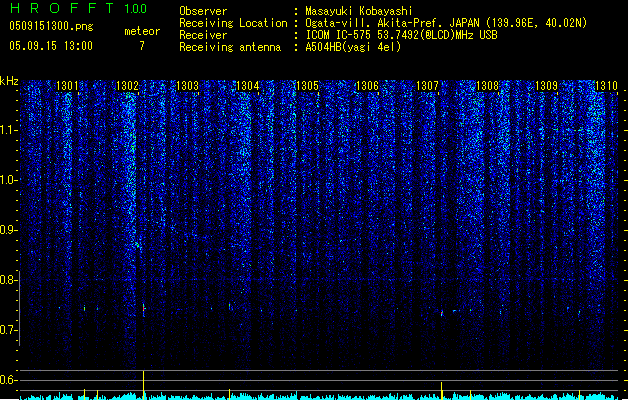Image resolution: width=629 pixels, height=400 pixels.
Task: Click the 0.7 kHz axis tick label
Action: (x=9, y=330)
